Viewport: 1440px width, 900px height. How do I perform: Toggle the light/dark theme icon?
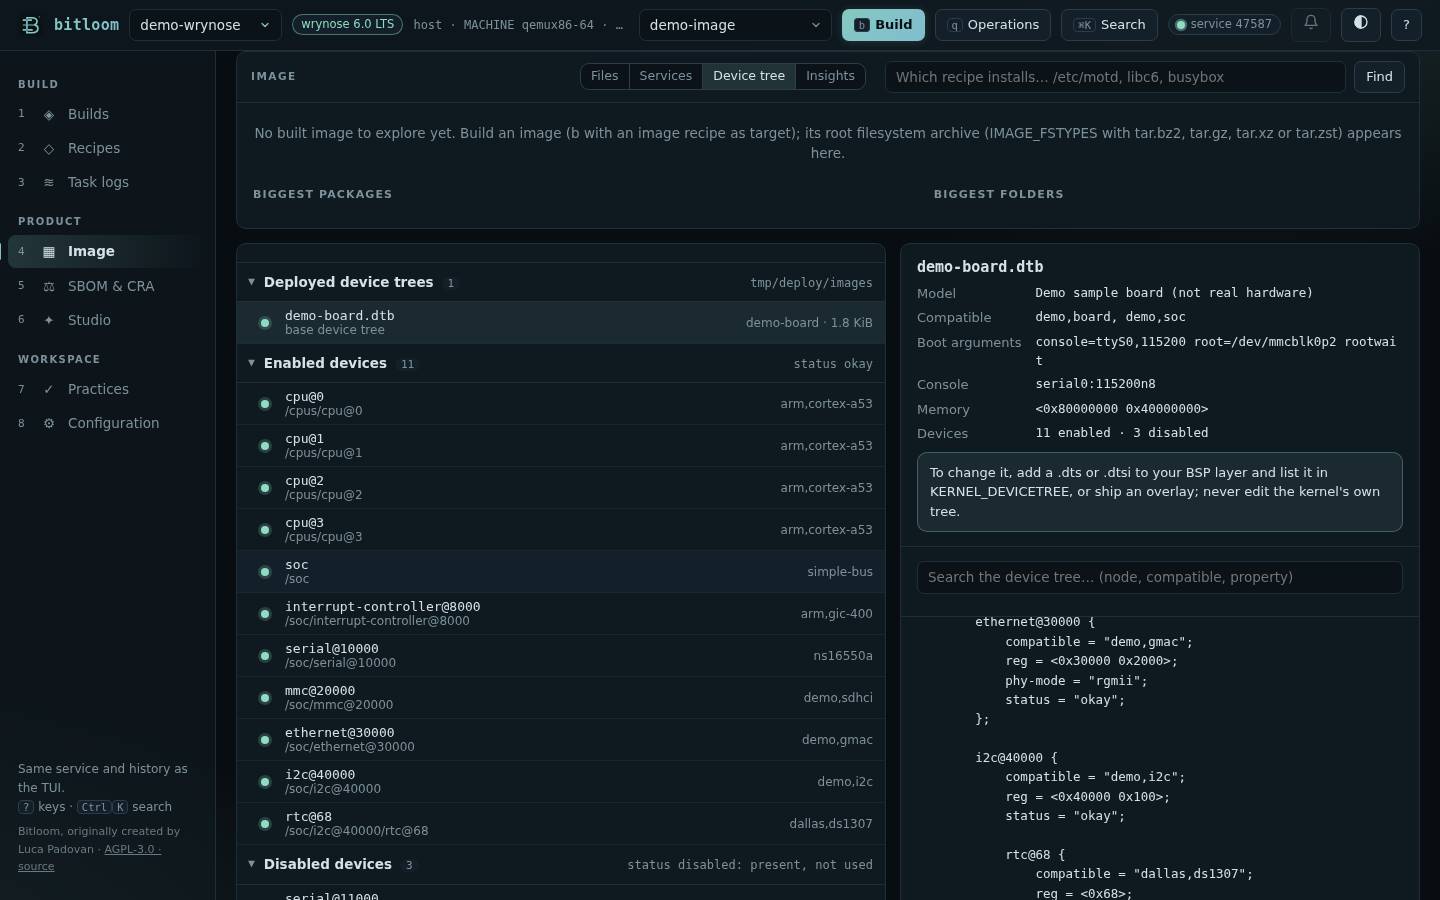point(1361,24)
